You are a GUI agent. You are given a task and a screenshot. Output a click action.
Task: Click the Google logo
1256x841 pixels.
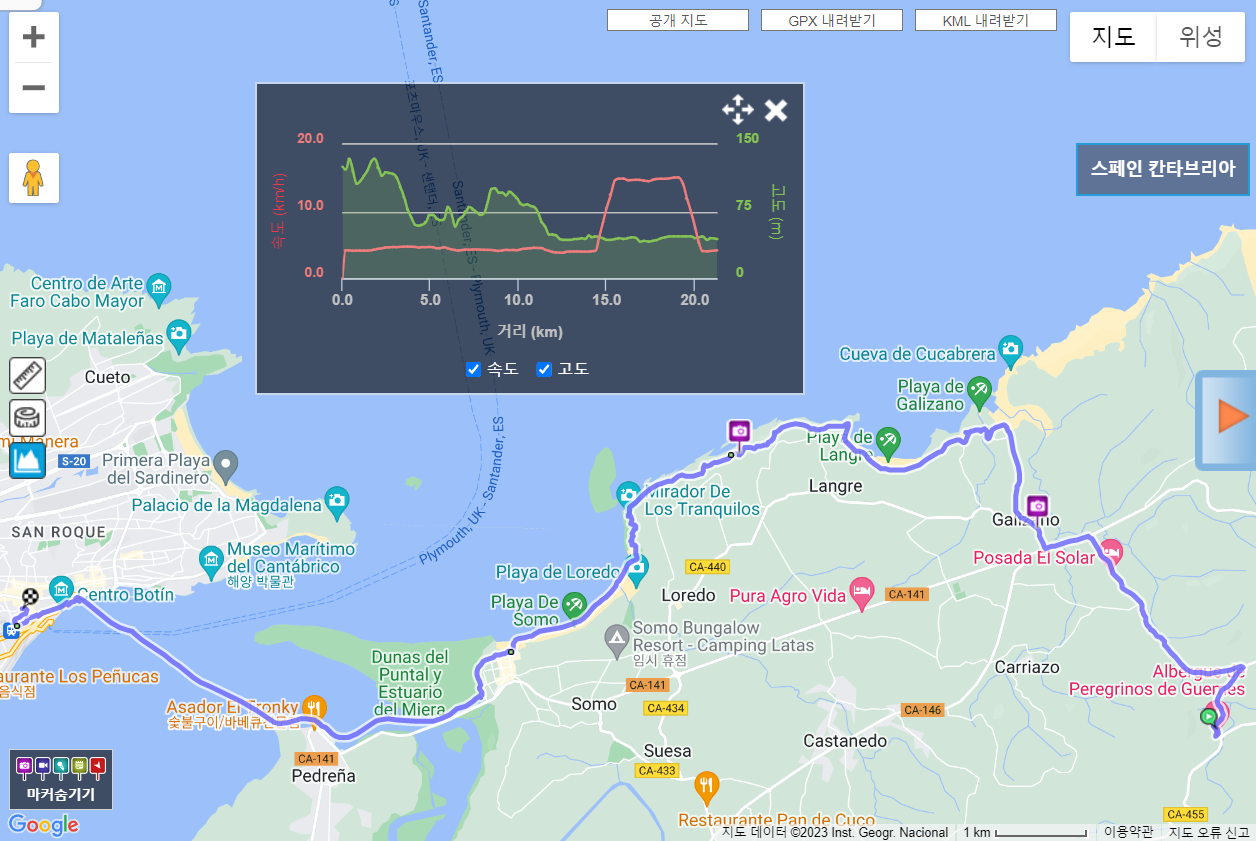coord(44,825)
